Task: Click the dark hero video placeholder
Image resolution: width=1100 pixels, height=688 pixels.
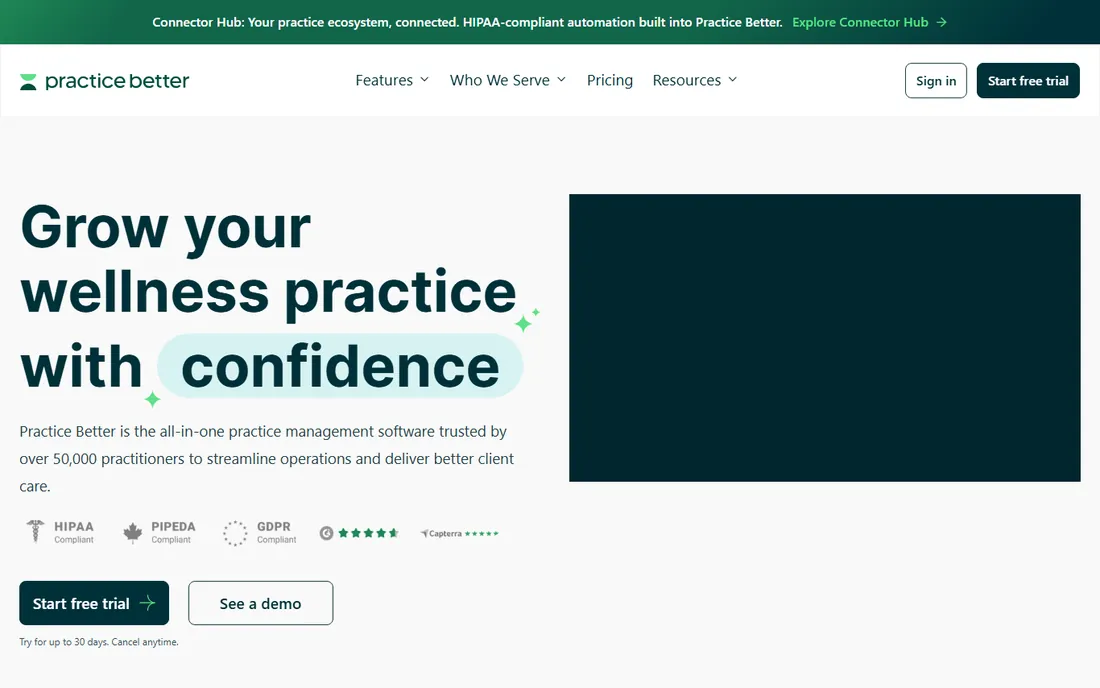Action: [x=824, y=338]
